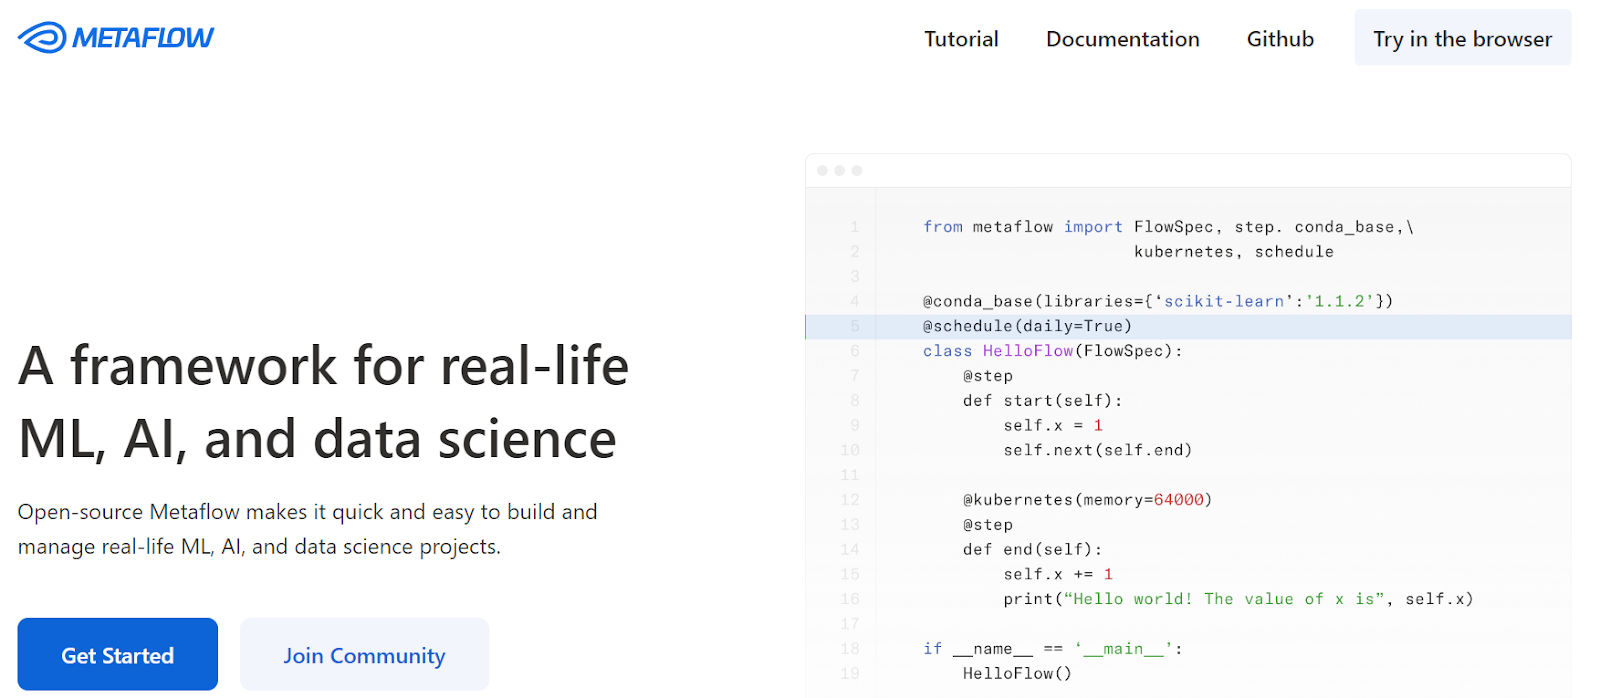Screen dimensions: 1600x698
Task: Click line number 12 in code gutter
Action: coord(850,500)
